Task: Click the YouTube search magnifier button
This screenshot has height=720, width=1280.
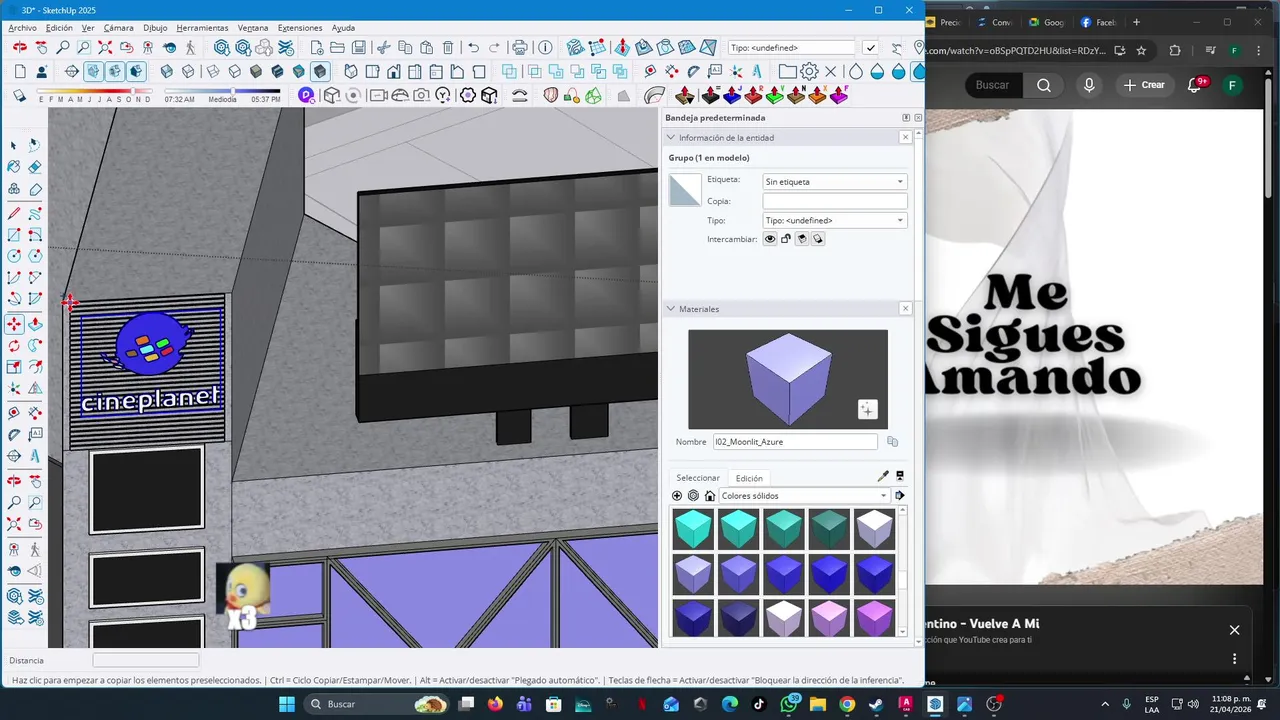Action: point(1044,85)
